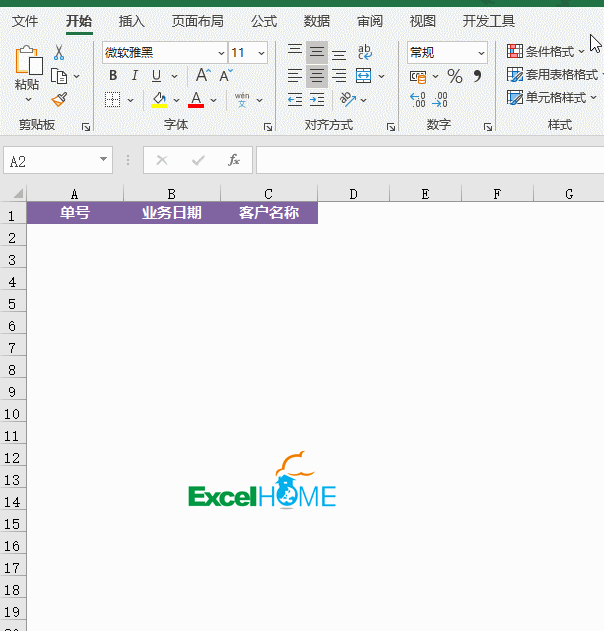
Task: Expand the Name Box dropdown arrow
Action: [x=103, y=159]
